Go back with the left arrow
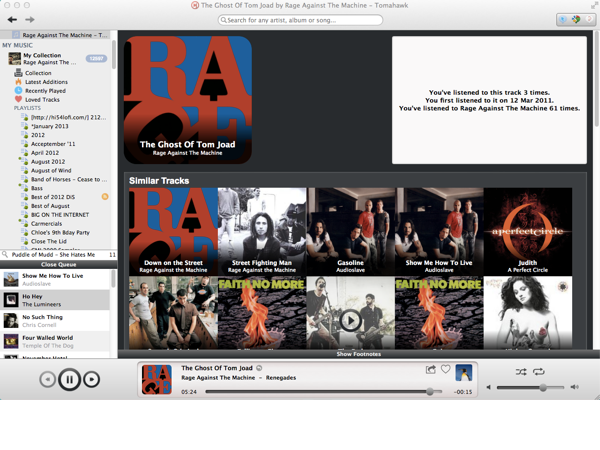 coord(12,20)
